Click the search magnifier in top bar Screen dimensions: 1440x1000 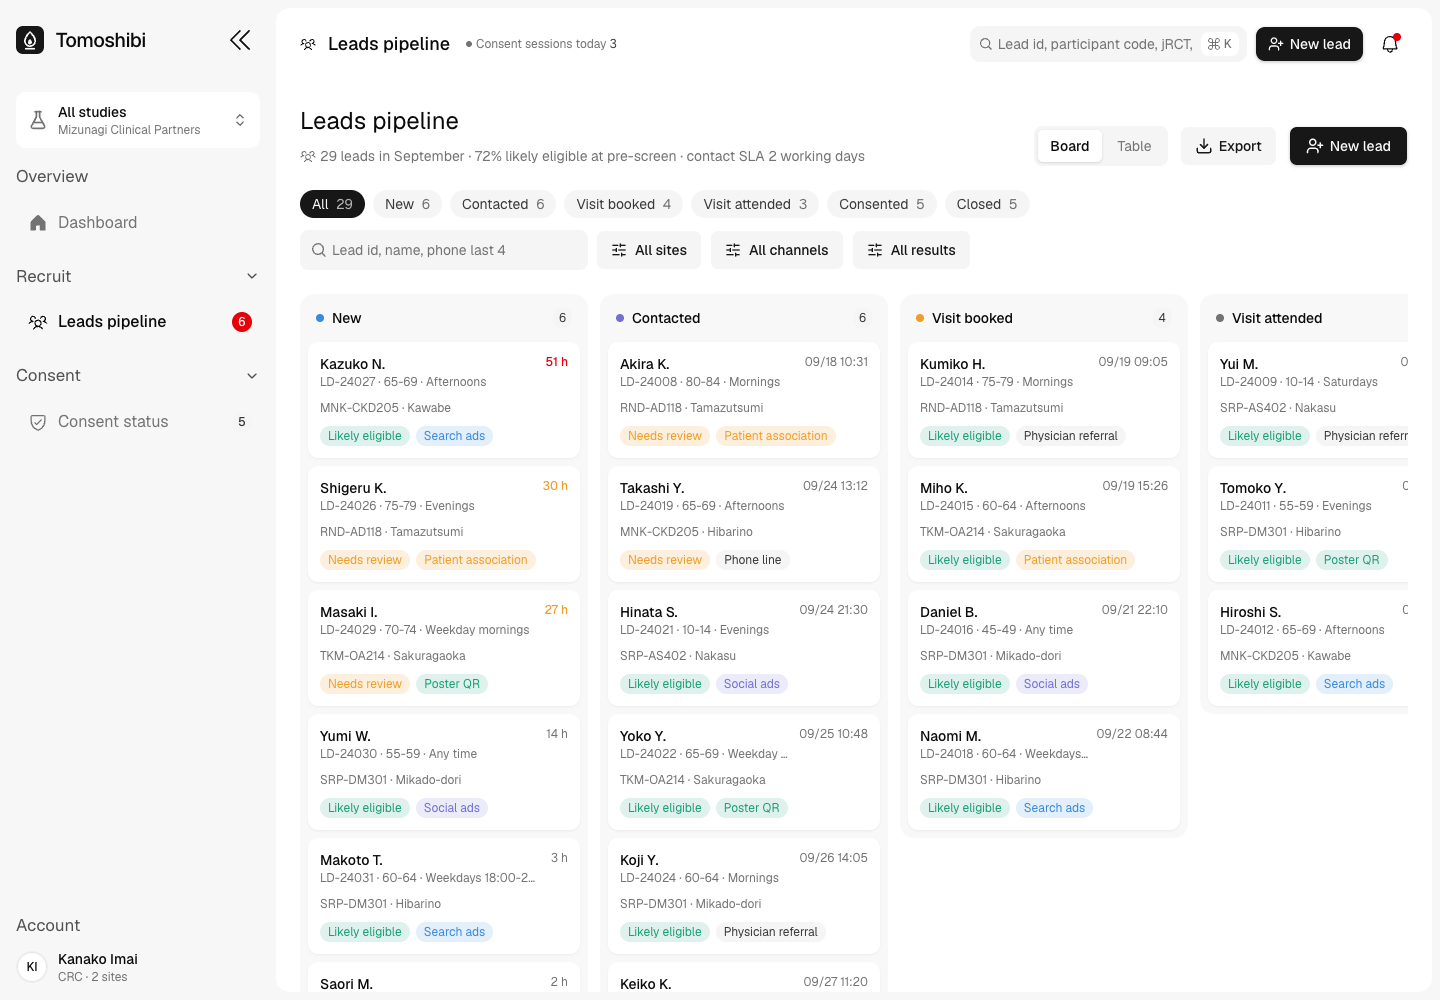click(986, 44)
